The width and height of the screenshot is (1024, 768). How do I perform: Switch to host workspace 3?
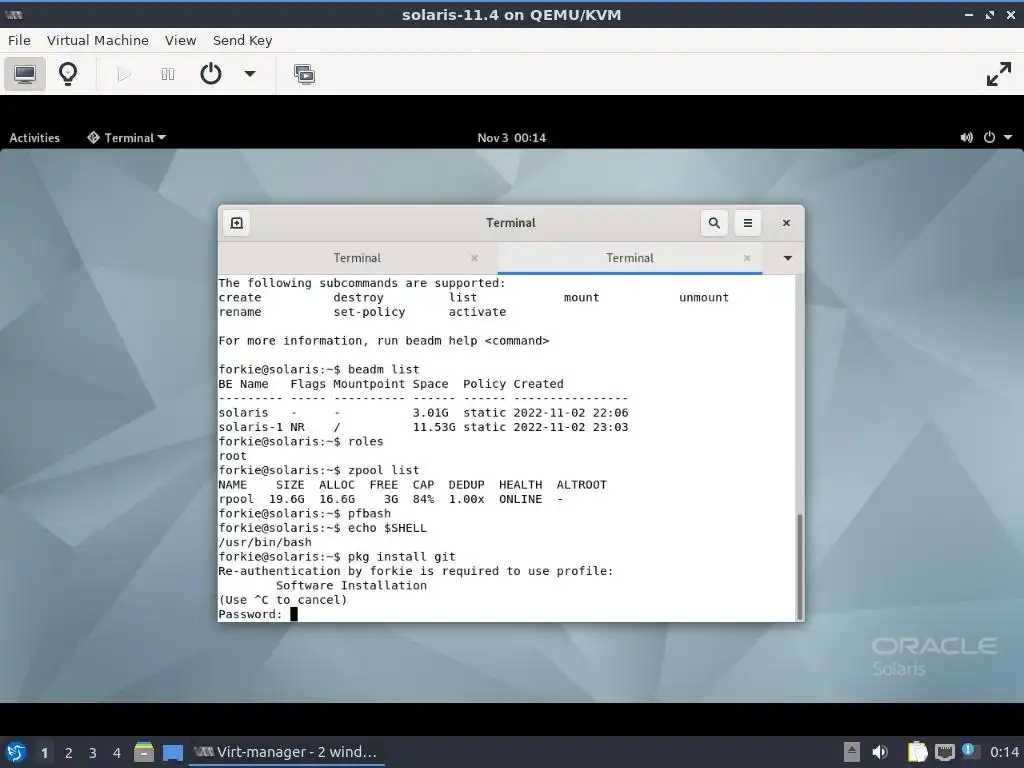click(x=93, y=753)
